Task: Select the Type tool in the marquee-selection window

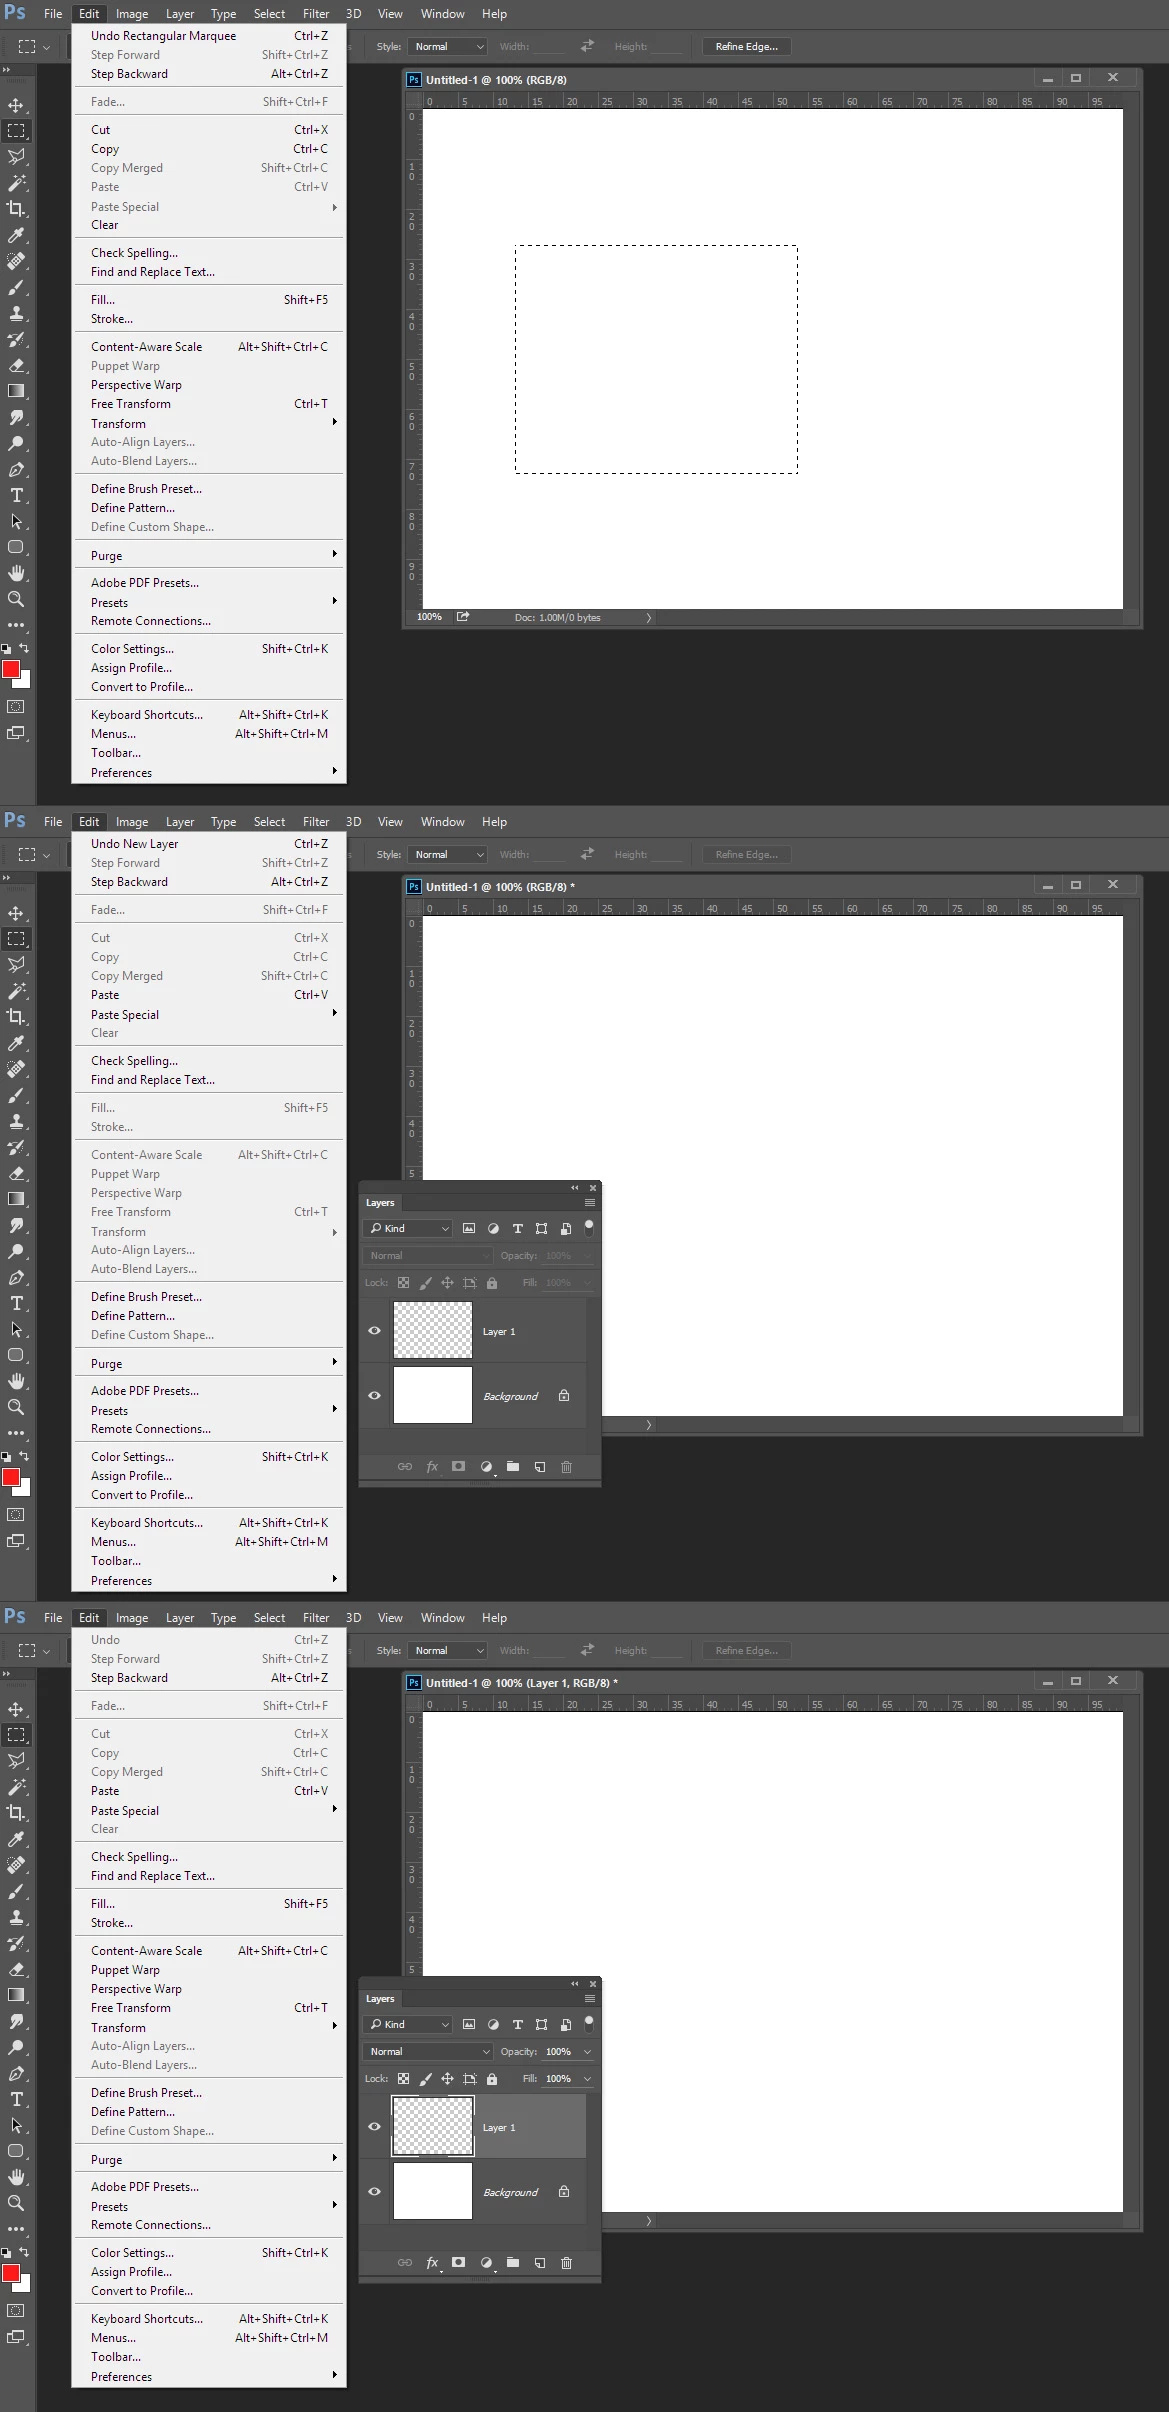Action: click(x=16, y=495)
